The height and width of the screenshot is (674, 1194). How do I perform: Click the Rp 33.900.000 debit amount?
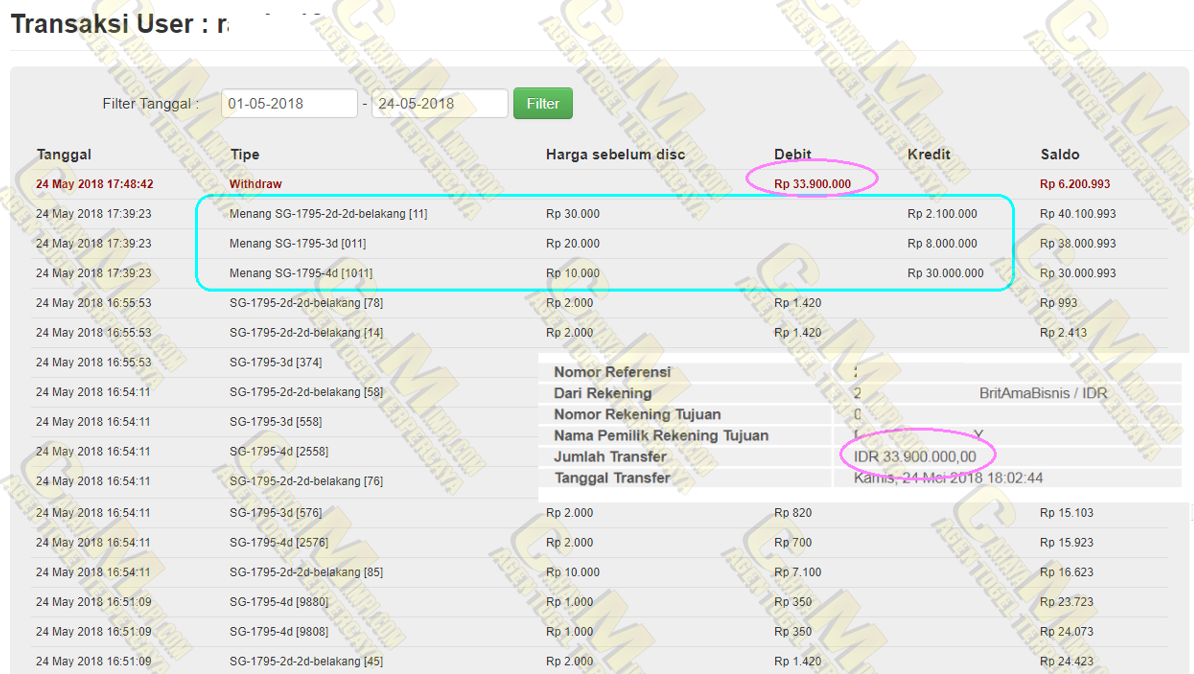point(812,184)
